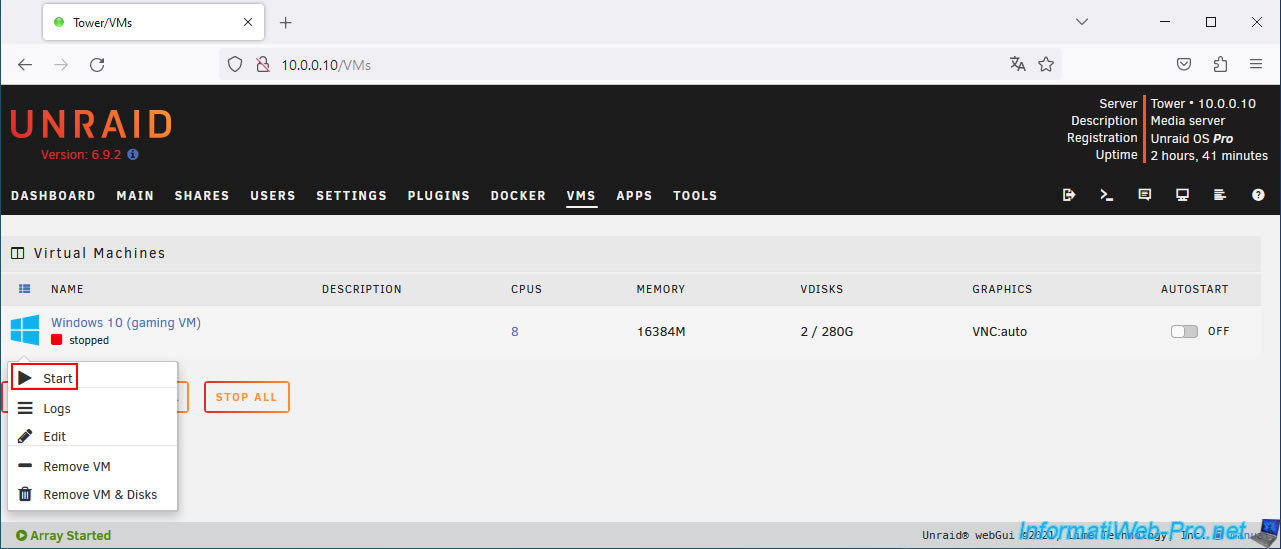This screenshot has width=1281, height=549.
Task: Click the stopped status label
Action: tap(89, 340)
